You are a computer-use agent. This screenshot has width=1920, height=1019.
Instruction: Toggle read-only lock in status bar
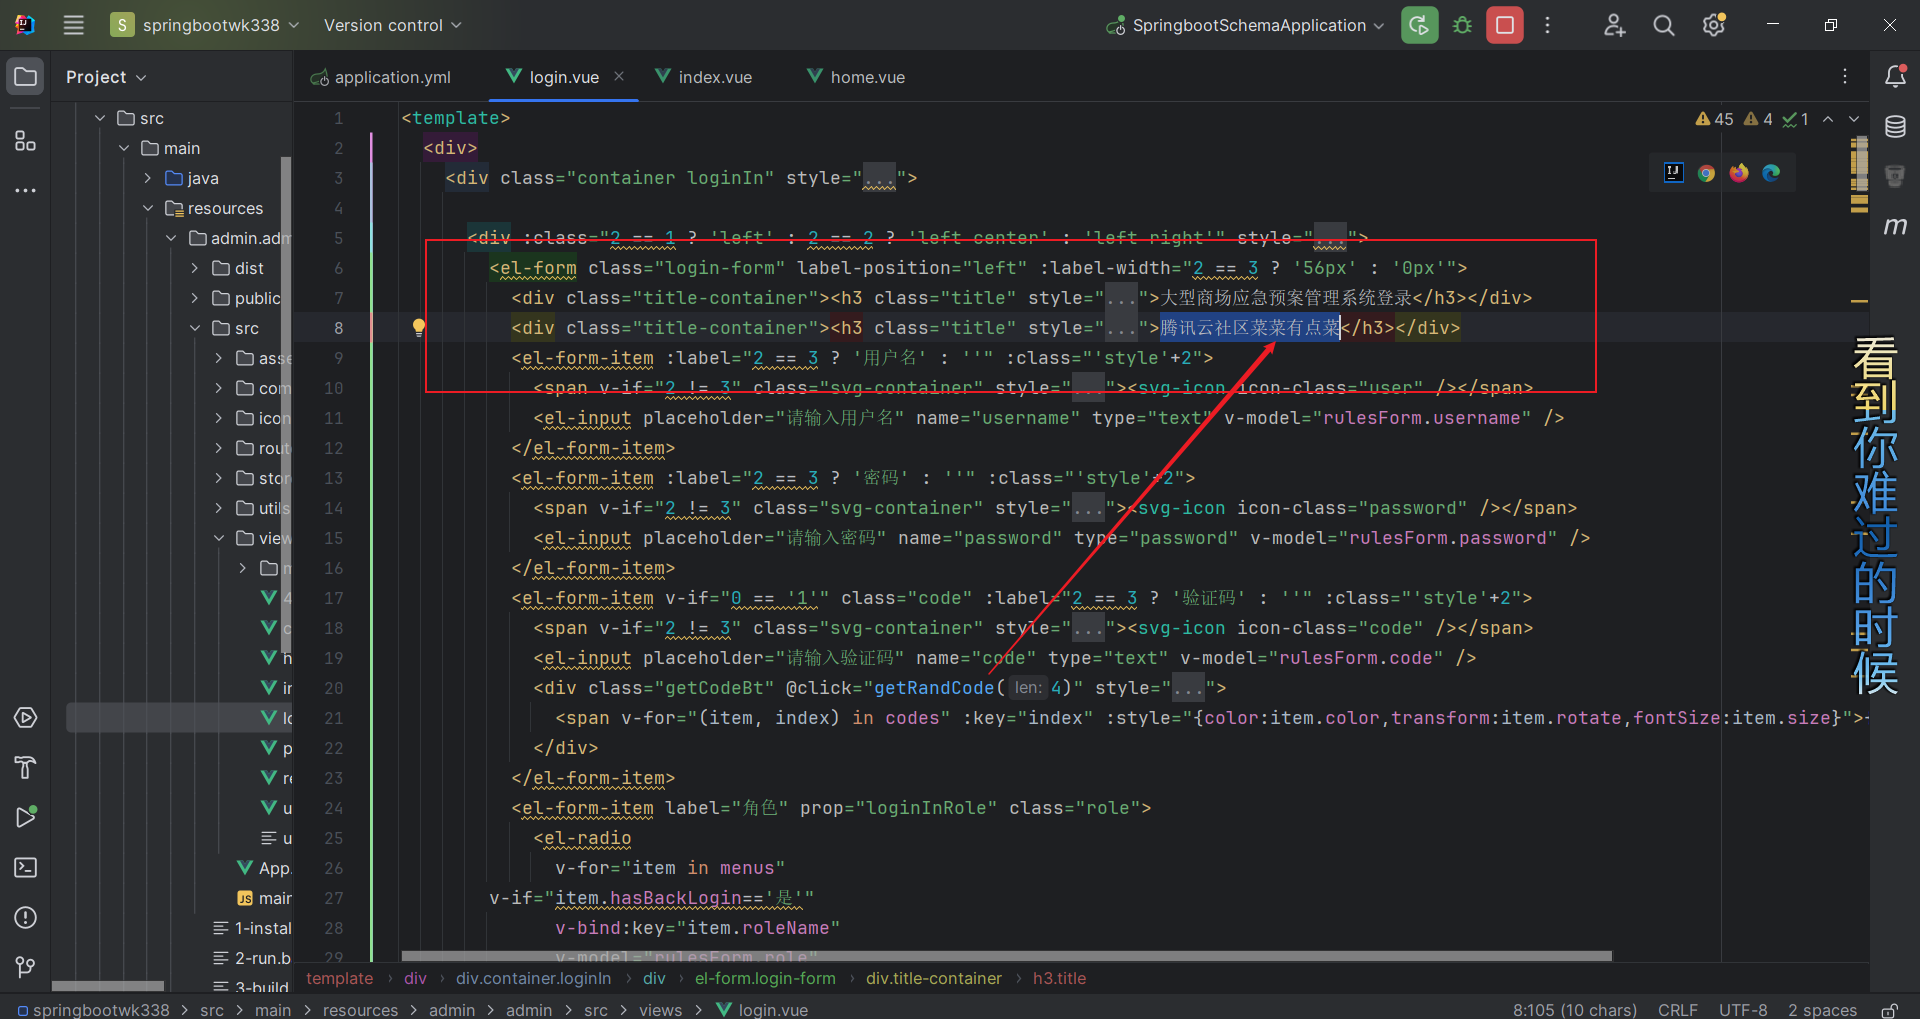(x=1889, y=1010)
